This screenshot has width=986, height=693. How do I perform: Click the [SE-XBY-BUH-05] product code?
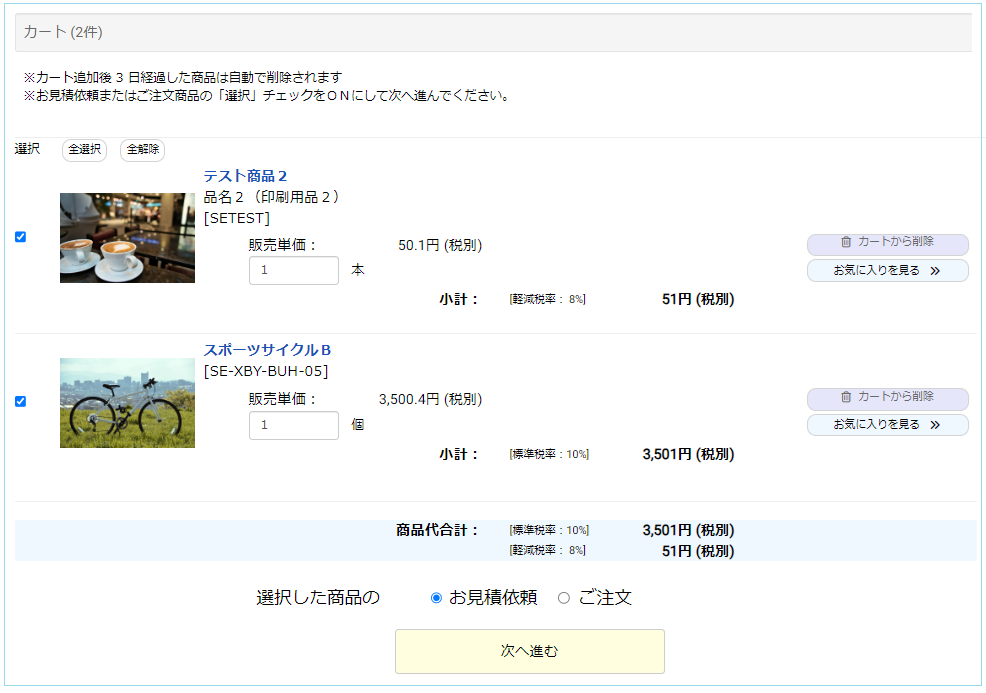(266, 372)
